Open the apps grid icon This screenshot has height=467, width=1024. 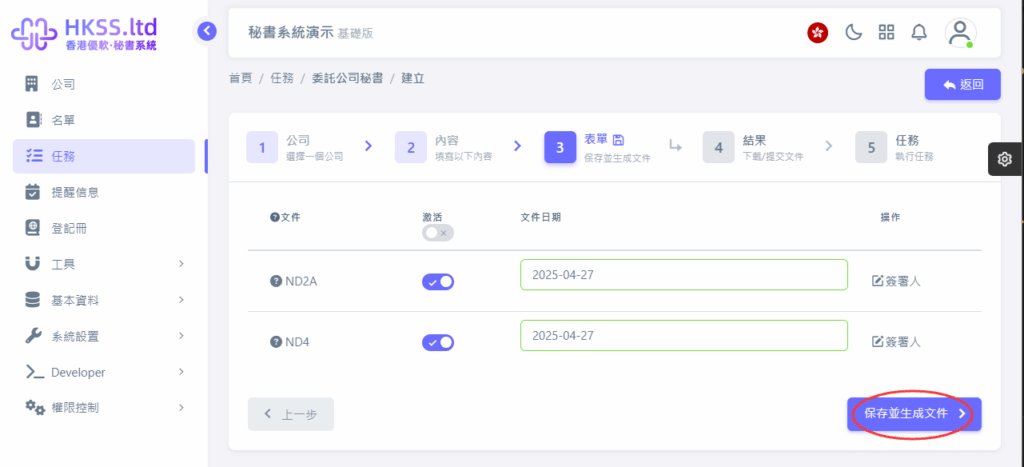coord(886,32)
